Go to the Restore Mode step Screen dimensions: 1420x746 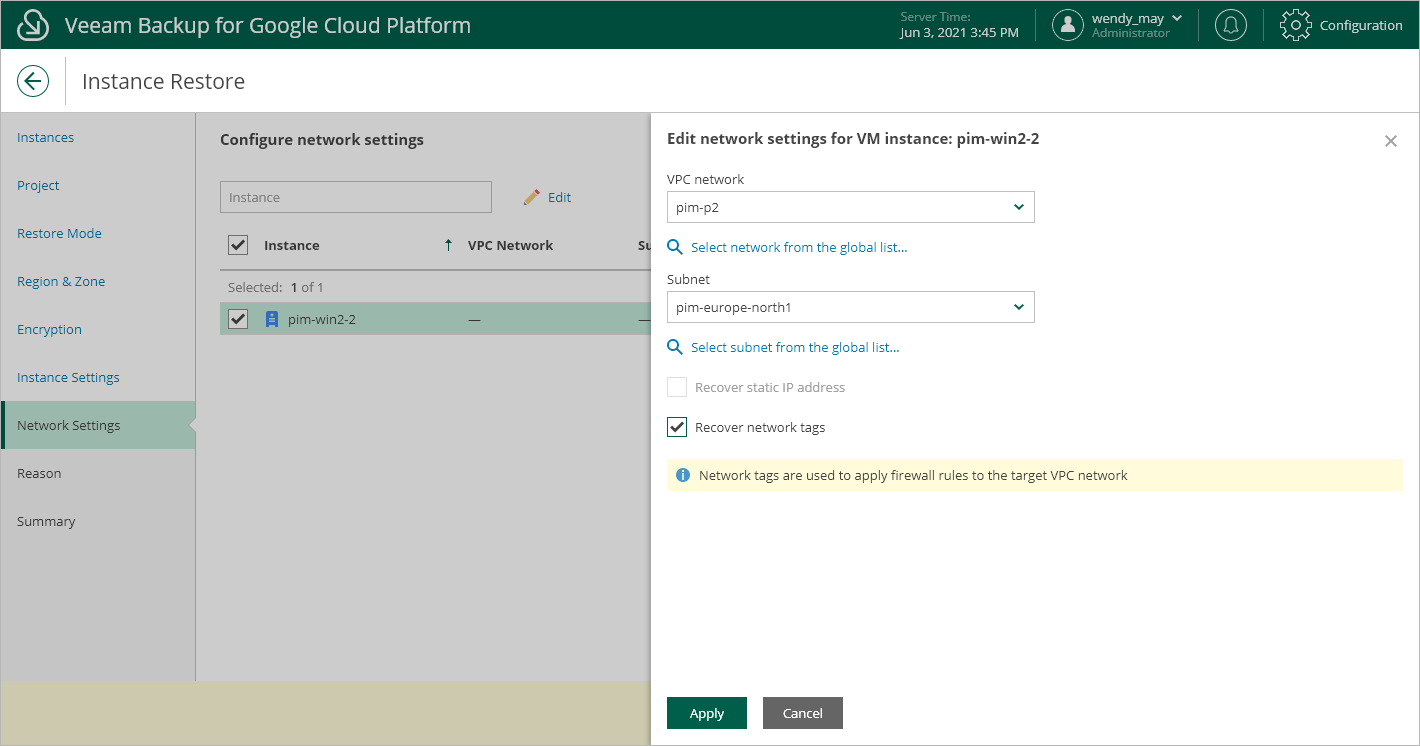[x=59, y=233]
